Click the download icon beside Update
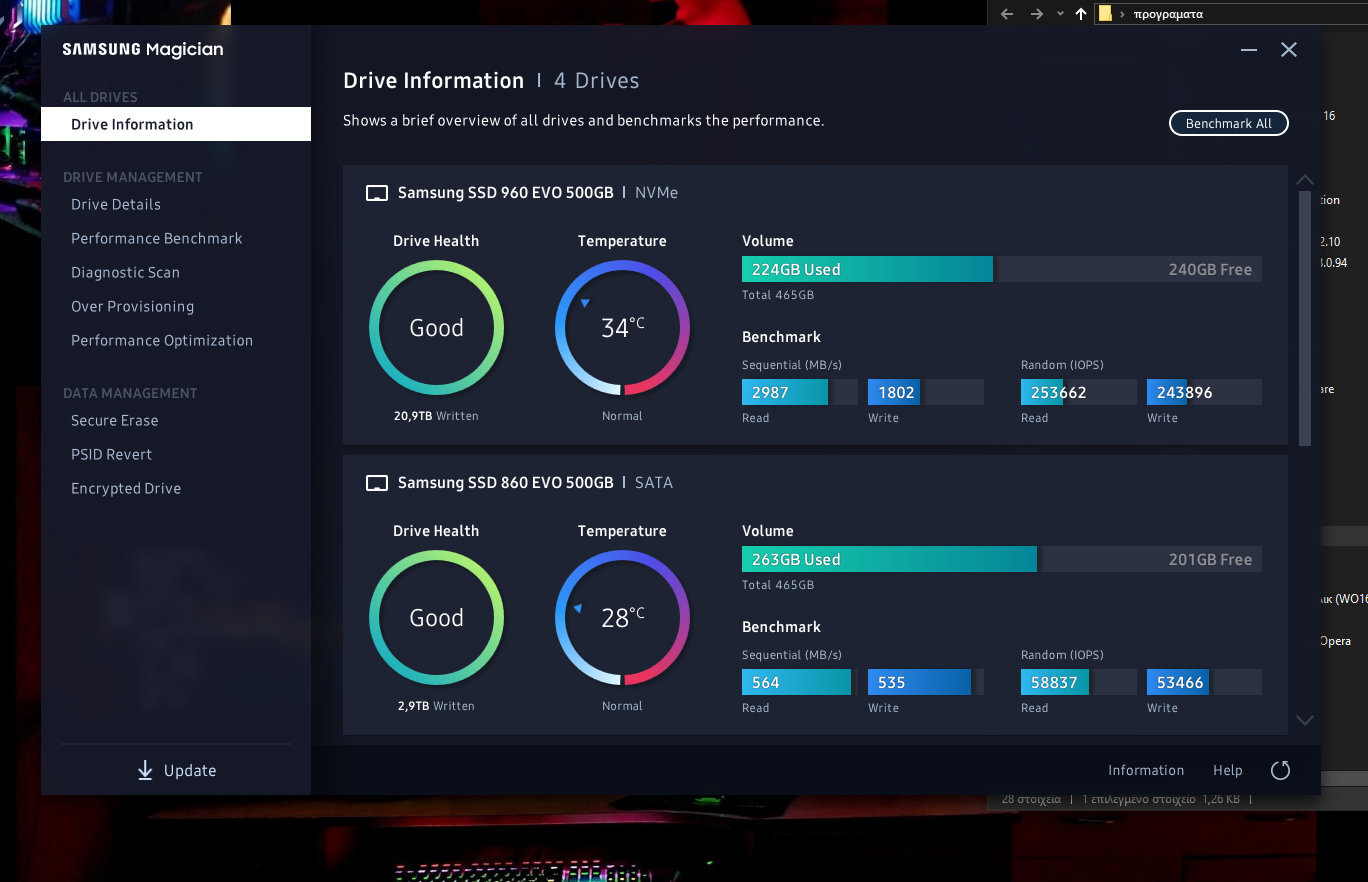Viewport: 1368px width, 882px height. 145,770
